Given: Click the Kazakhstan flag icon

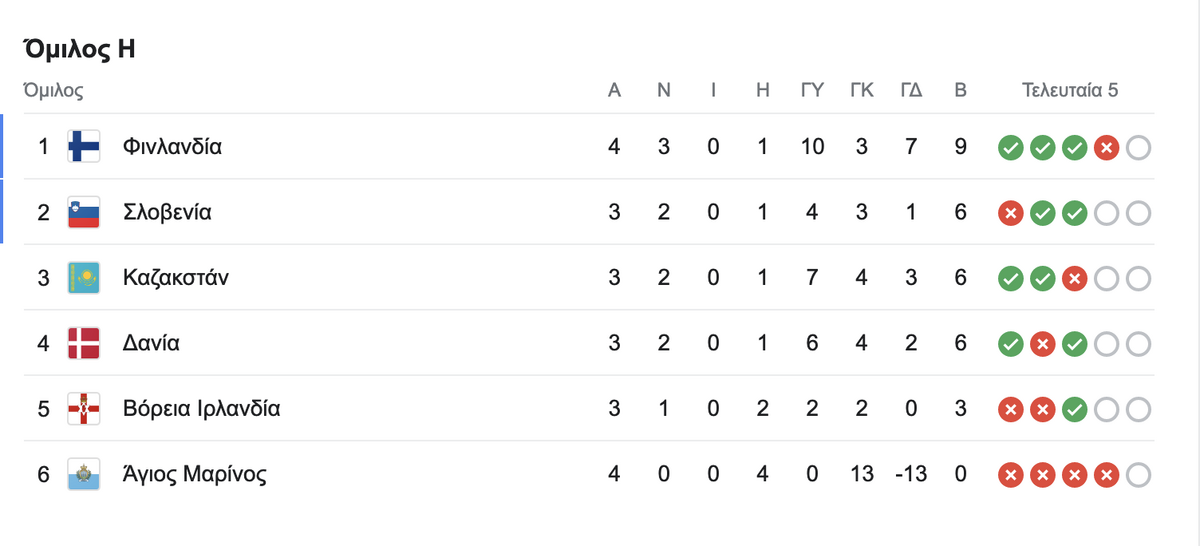Looking at the screenshot, I should click(x=83, y=278).
